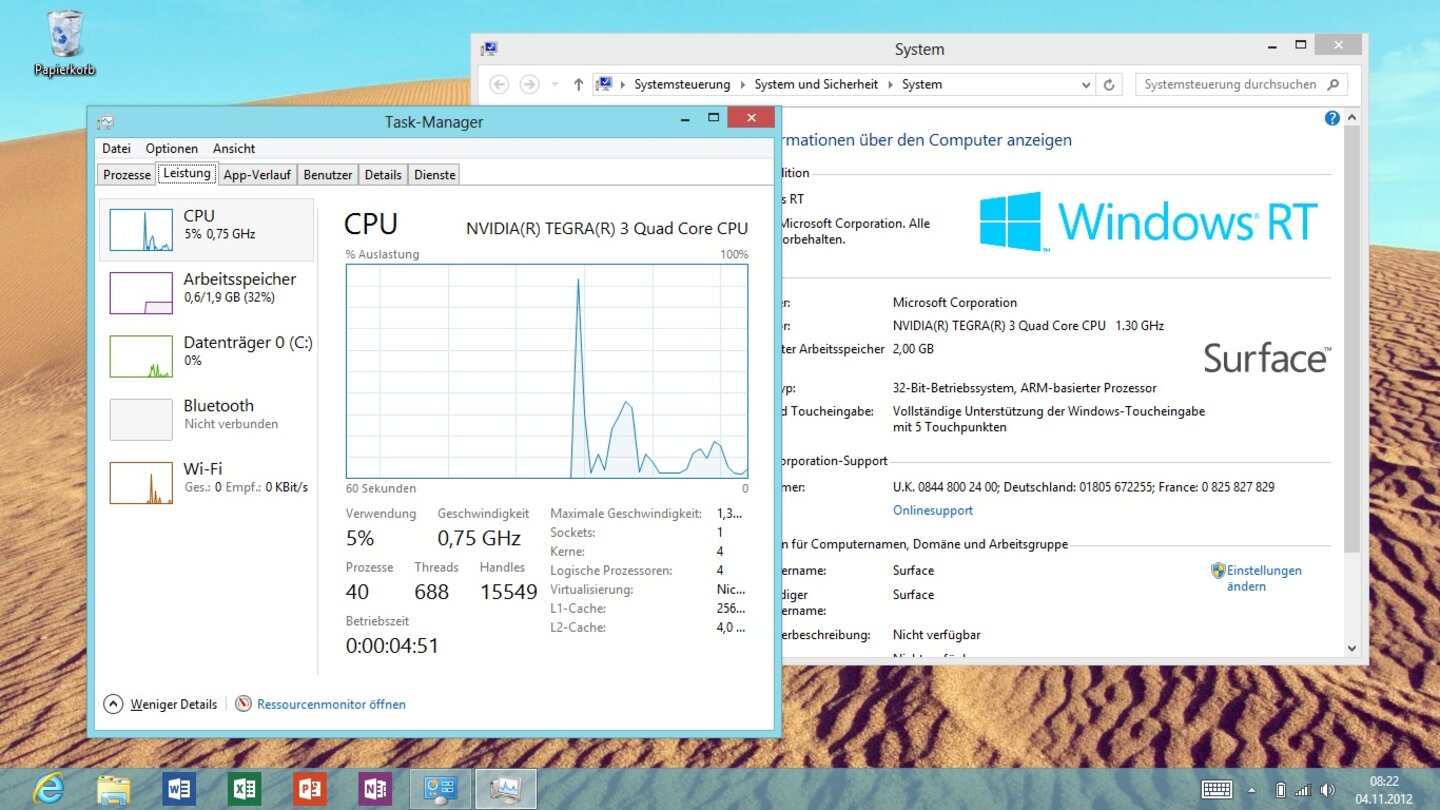
Task: Launch Word from the taskbar
Action: (179, 789)
